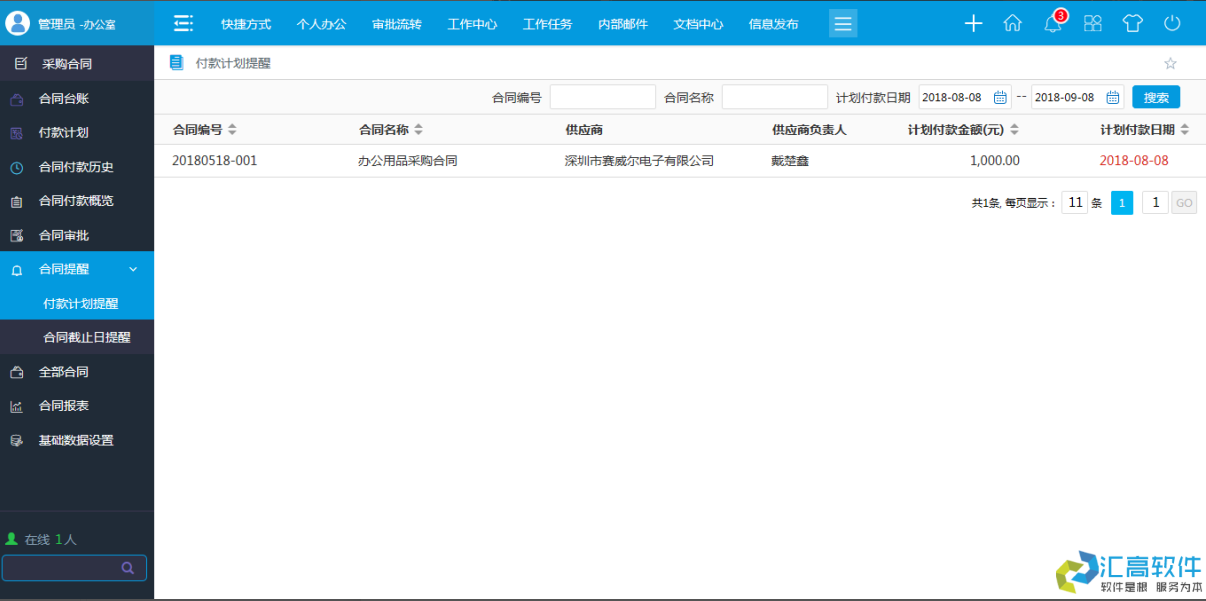Click the 合同名称 input field

[775, 96]
